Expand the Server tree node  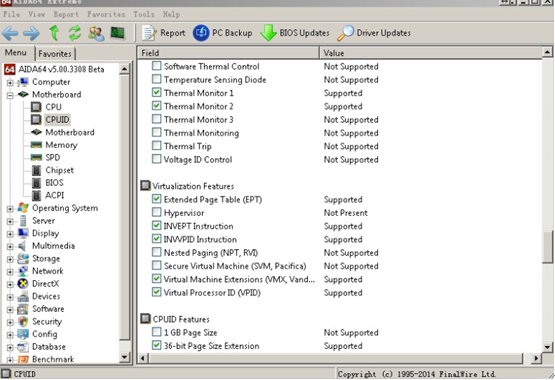(x=10, y=221)
